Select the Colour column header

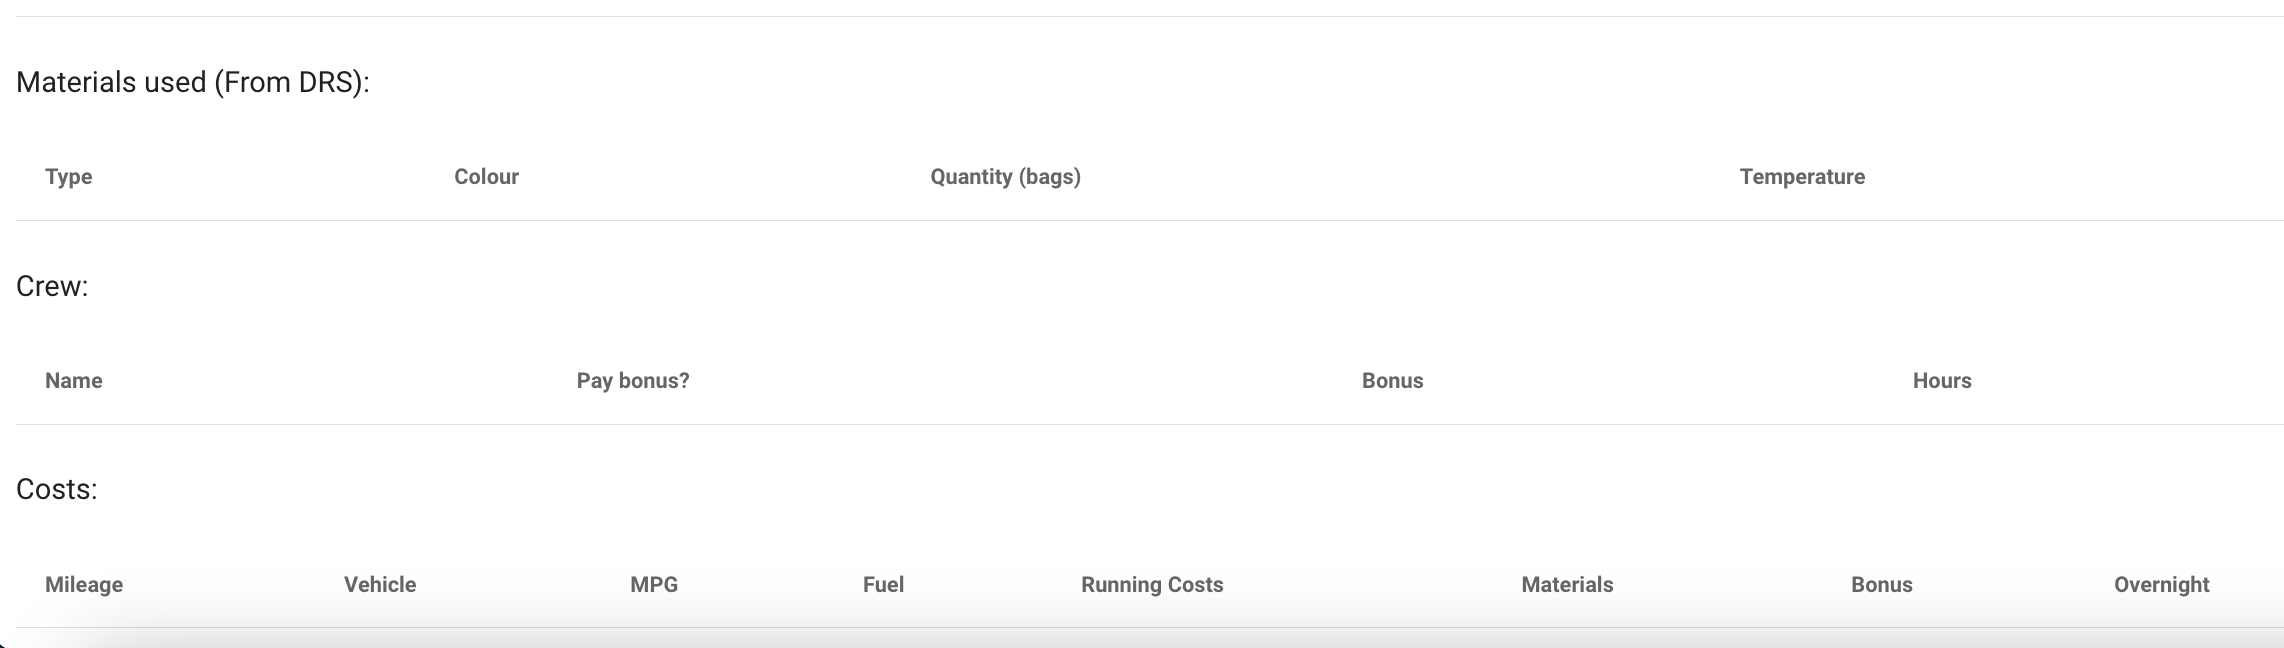click(486, 177)
